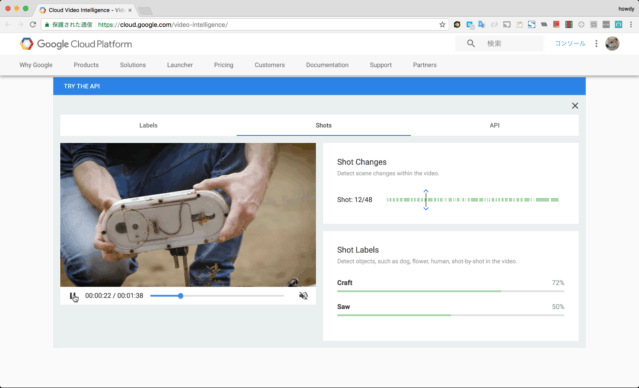Open the Chrome three-dot menu
The width and height of the screenshot is (639, 388).
point(631,24)
